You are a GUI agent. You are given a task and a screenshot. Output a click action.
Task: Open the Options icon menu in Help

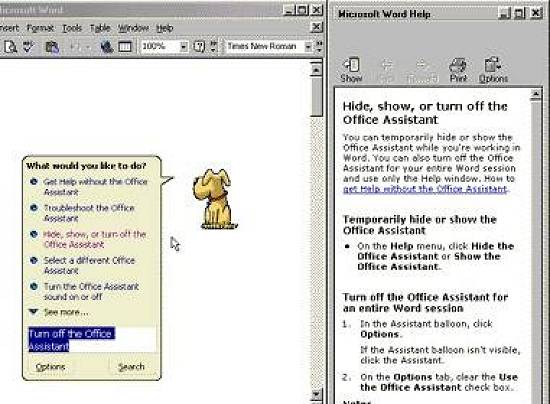point(493,70)
